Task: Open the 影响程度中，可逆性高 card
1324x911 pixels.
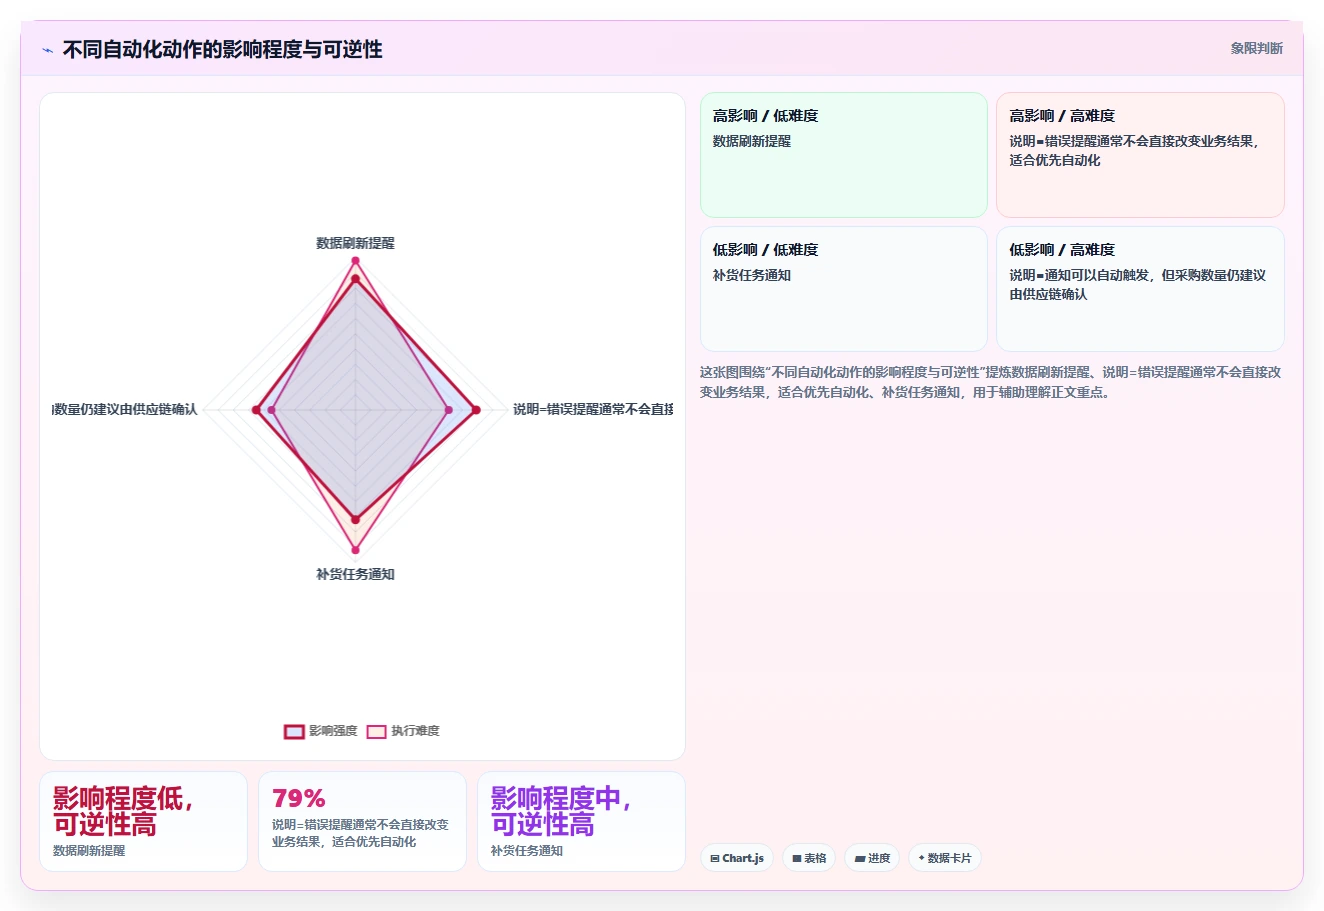Action: pyautogui.click(x=581, y=821)
